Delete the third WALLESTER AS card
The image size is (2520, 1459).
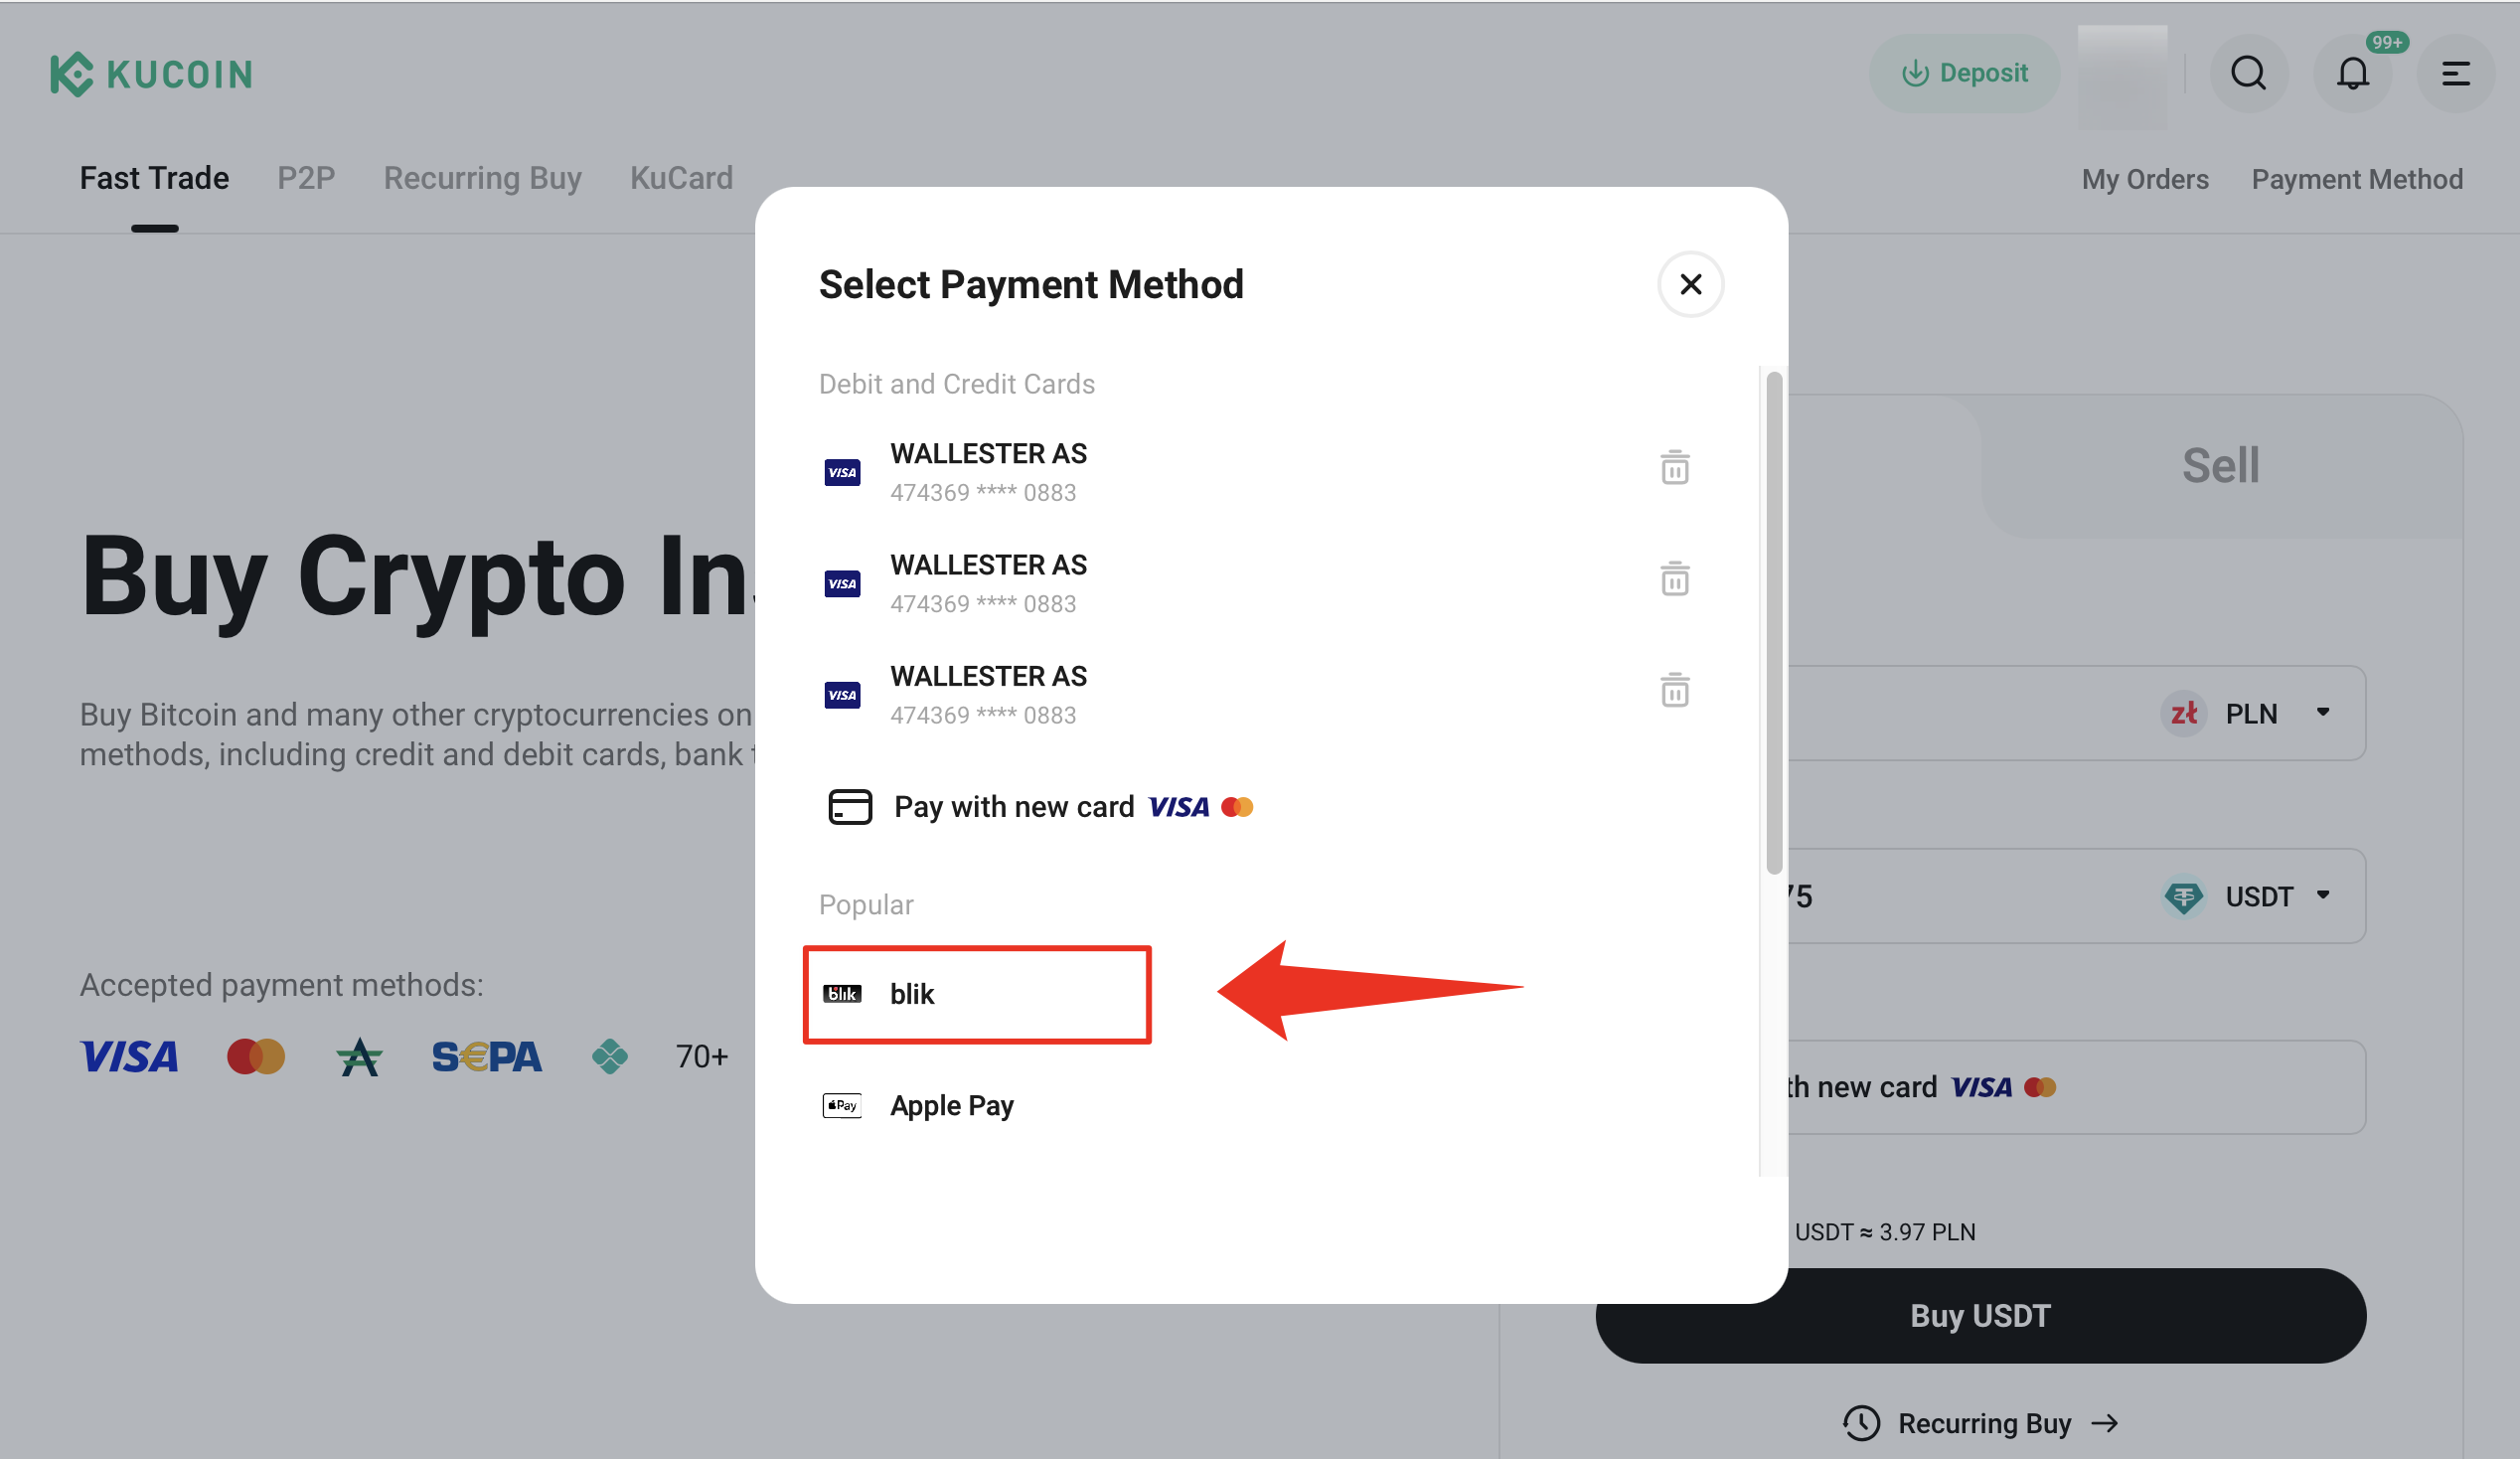[1675, 690]
